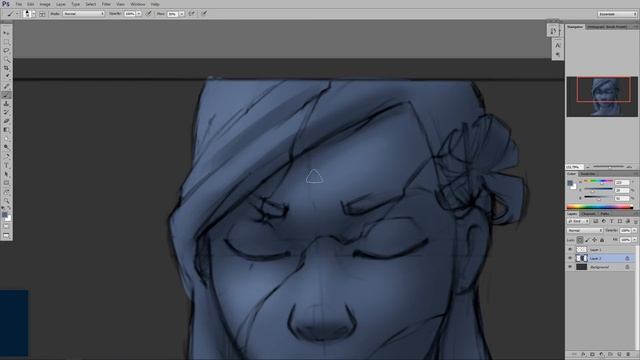Select the Rectangle shape tool
The image size is (640, 360).
[6, 183]
